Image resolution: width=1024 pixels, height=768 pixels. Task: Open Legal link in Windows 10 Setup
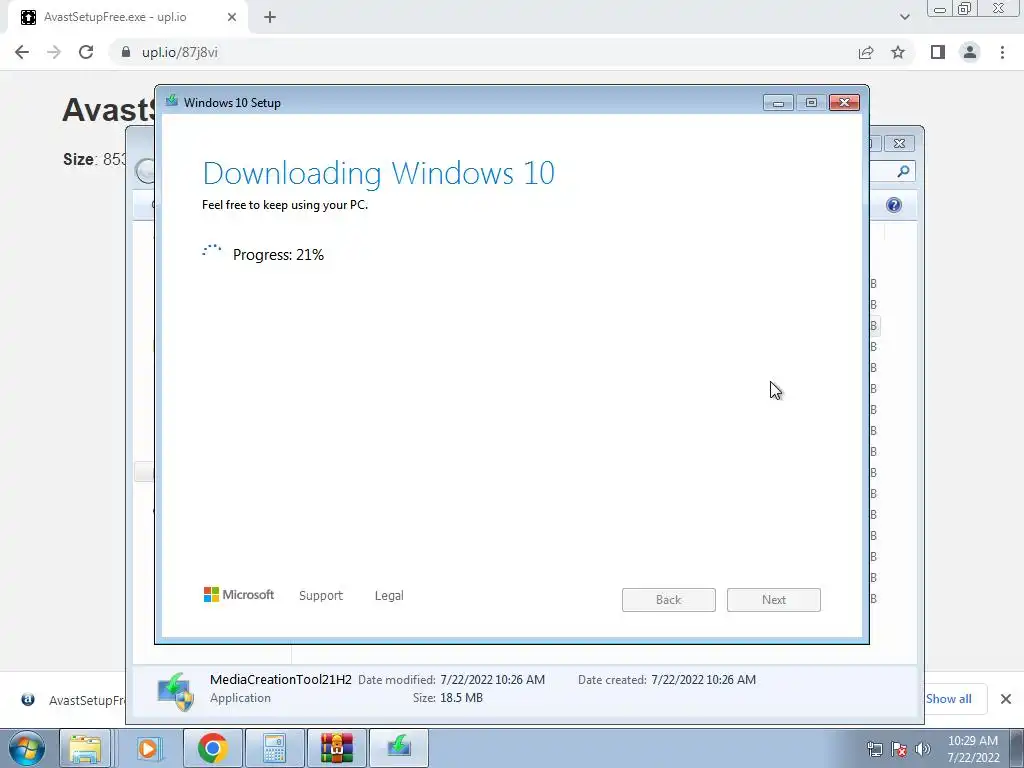coord(389,596)
